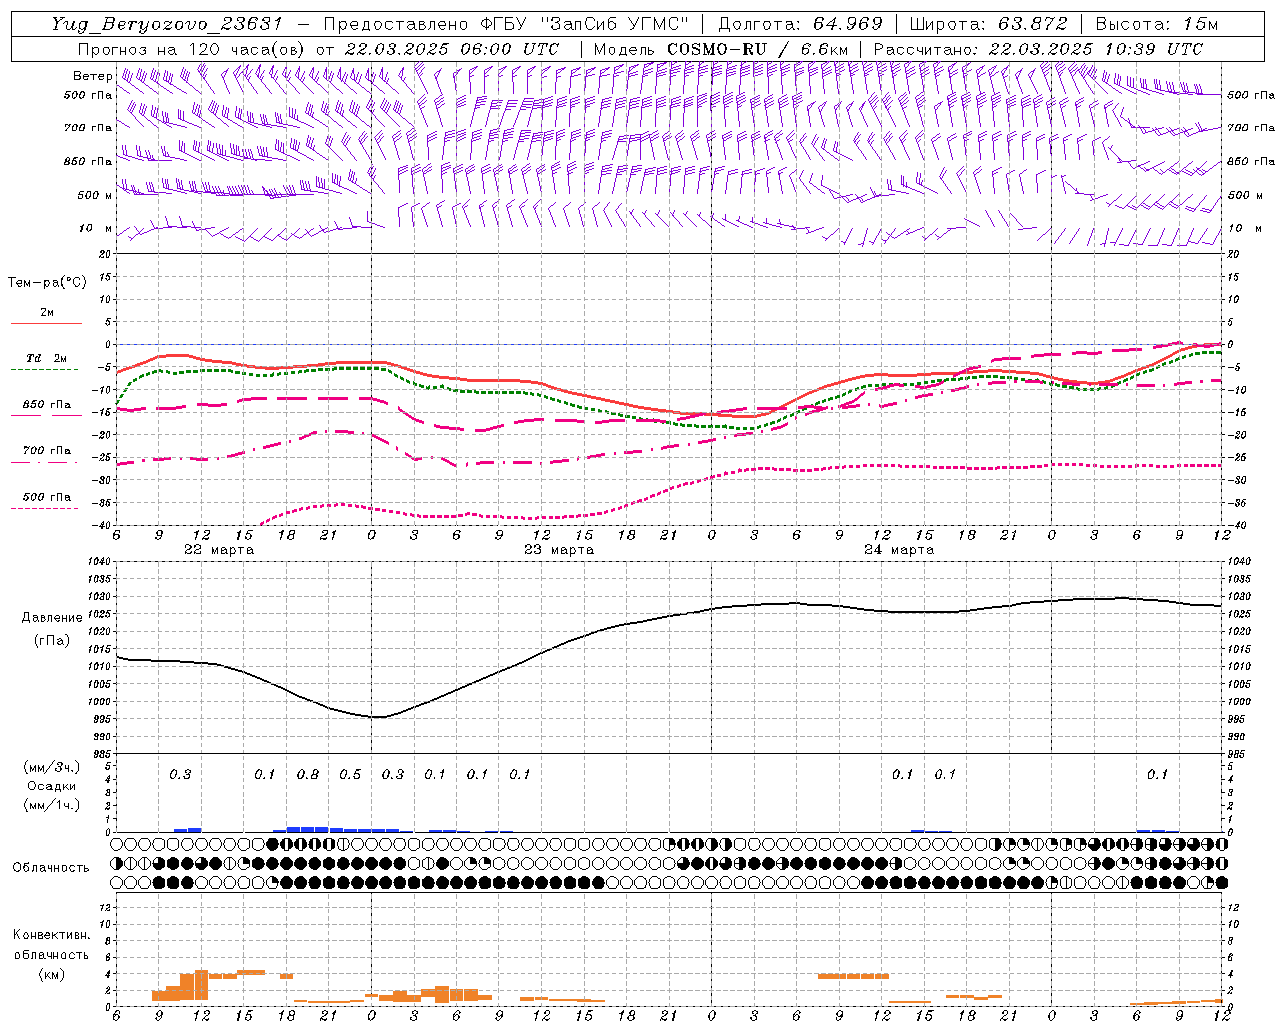
Task: Click the -40 tick on left temperature axis
Action: (102, 526)
